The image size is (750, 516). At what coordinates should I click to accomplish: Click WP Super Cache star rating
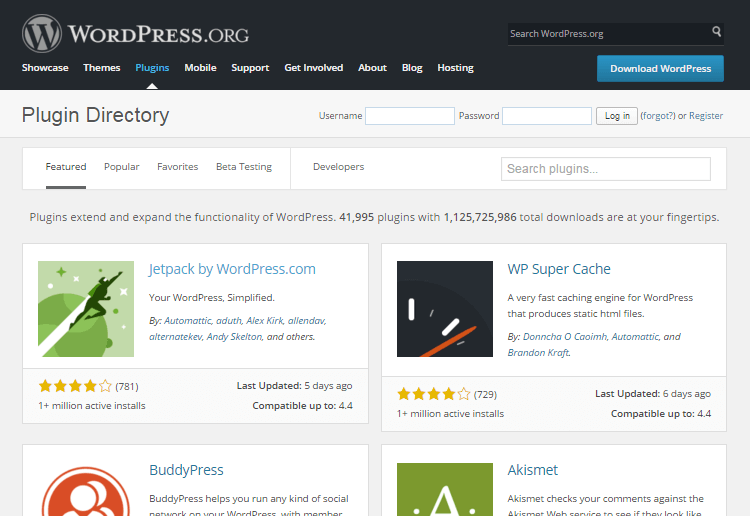pos(434,394)
